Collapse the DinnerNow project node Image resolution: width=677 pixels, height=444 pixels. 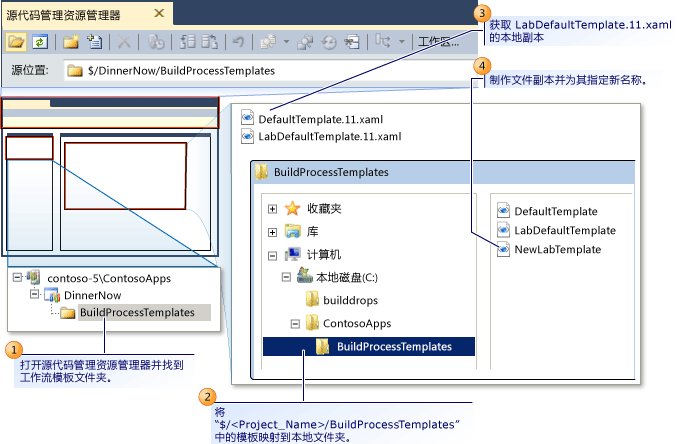click(x=35, y=295)
